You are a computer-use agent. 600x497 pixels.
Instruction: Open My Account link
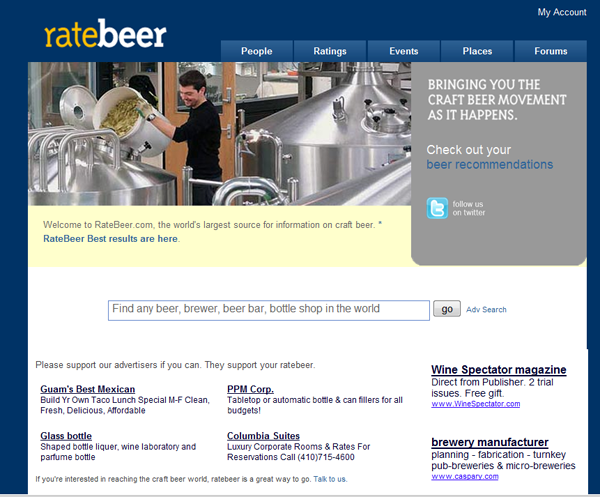pyautogui.click(x=562, y=12)
